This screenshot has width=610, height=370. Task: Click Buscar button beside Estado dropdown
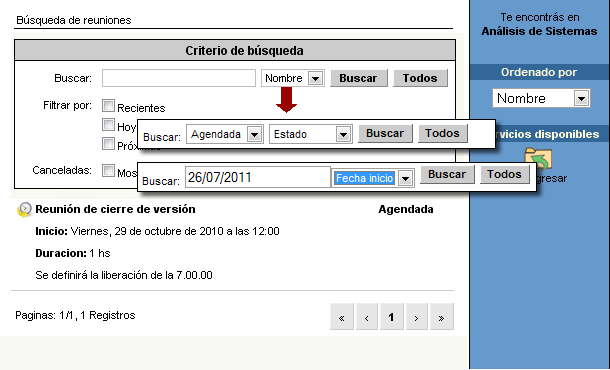coord(385,133)
